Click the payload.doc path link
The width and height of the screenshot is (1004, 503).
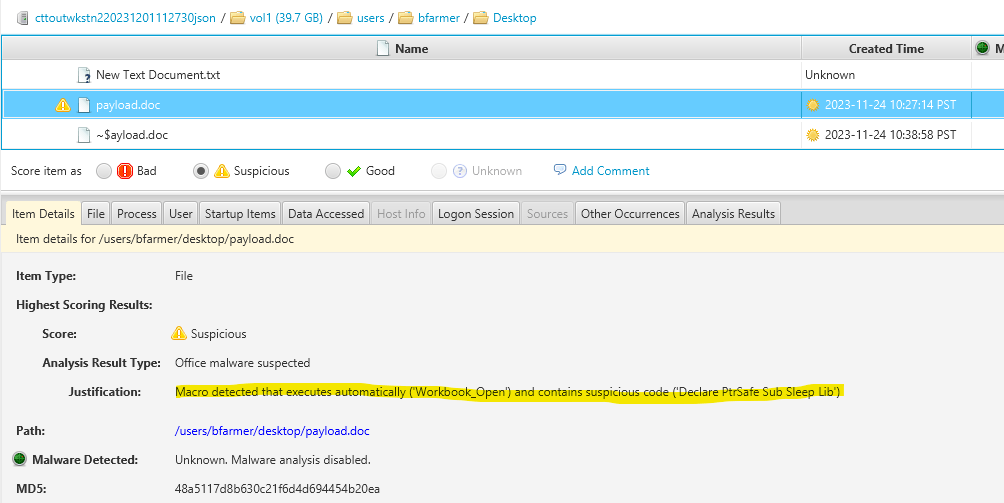(271, 431)
